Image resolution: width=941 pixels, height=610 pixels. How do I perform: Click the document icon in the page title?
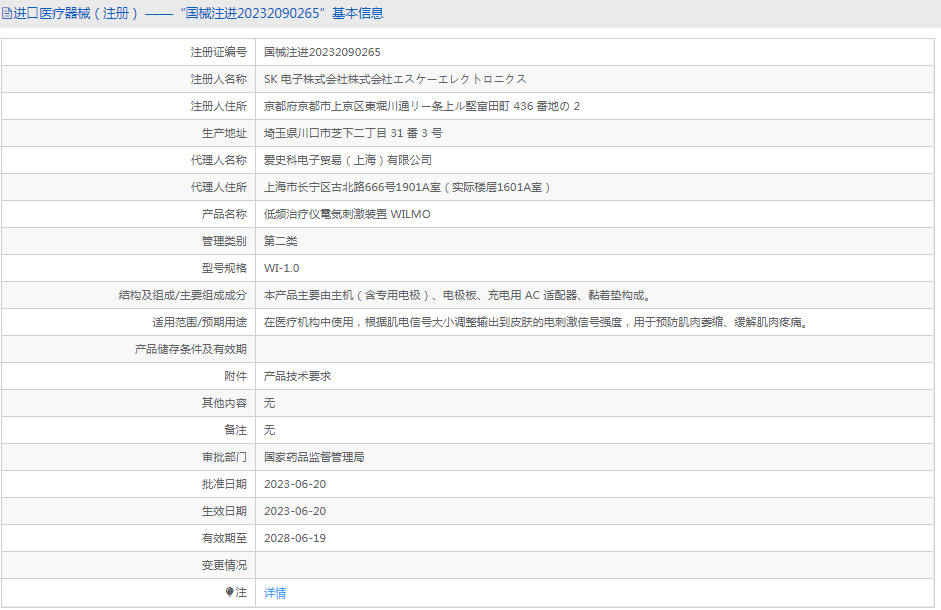(7, 13)
